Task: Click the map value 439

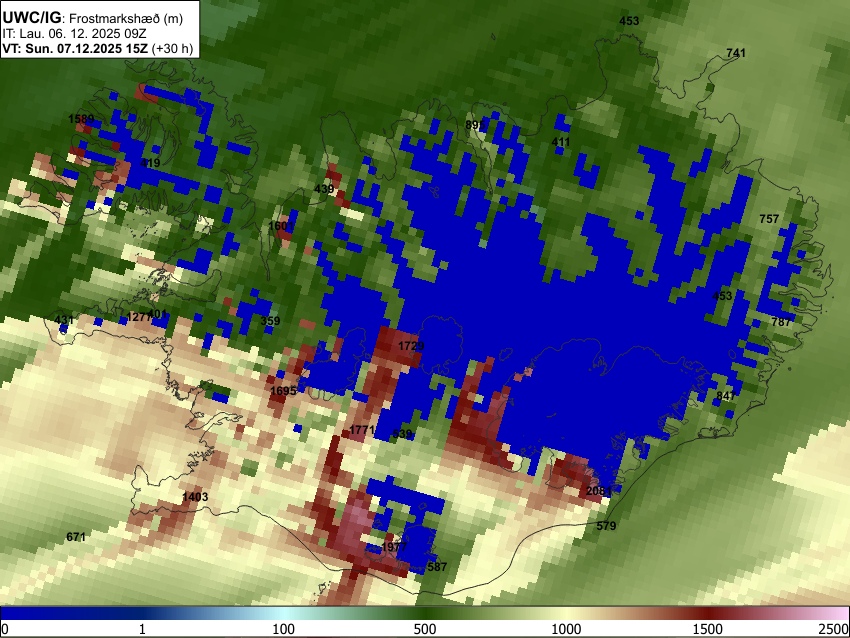Action: pyautogui.click(x=324, y=189)
